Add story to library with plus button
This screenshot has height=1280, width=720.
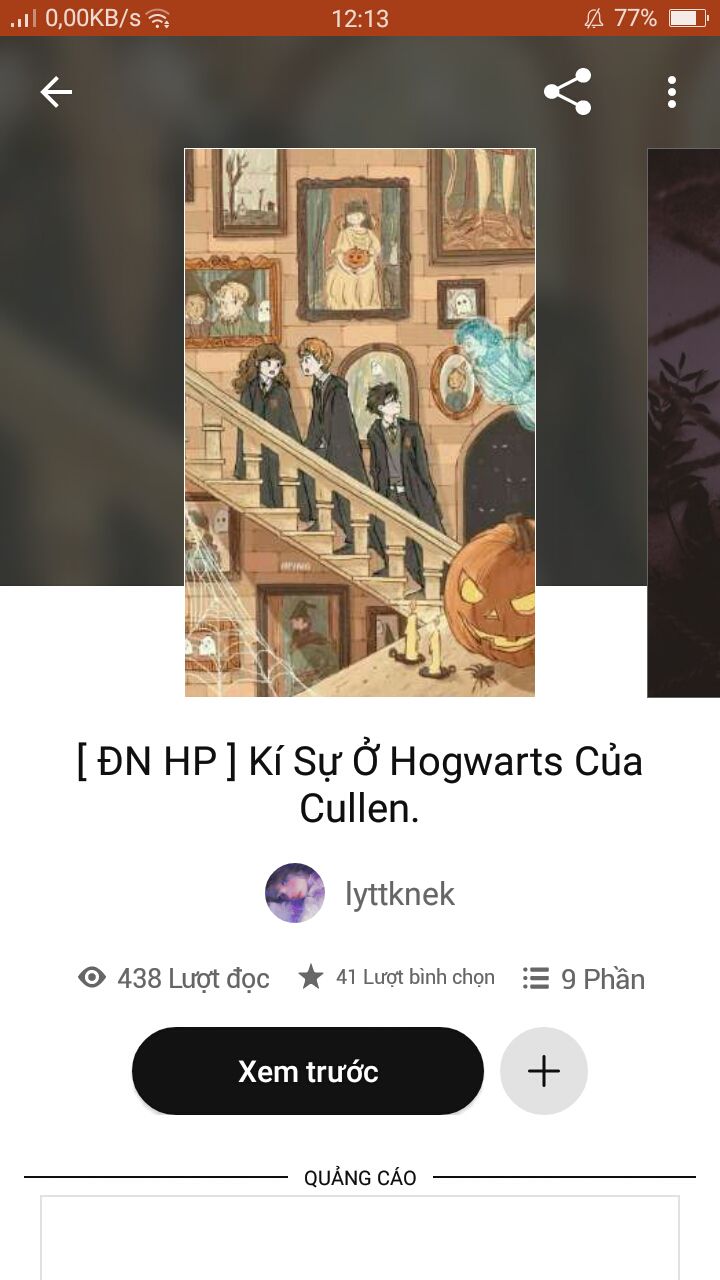point(544,1071)
